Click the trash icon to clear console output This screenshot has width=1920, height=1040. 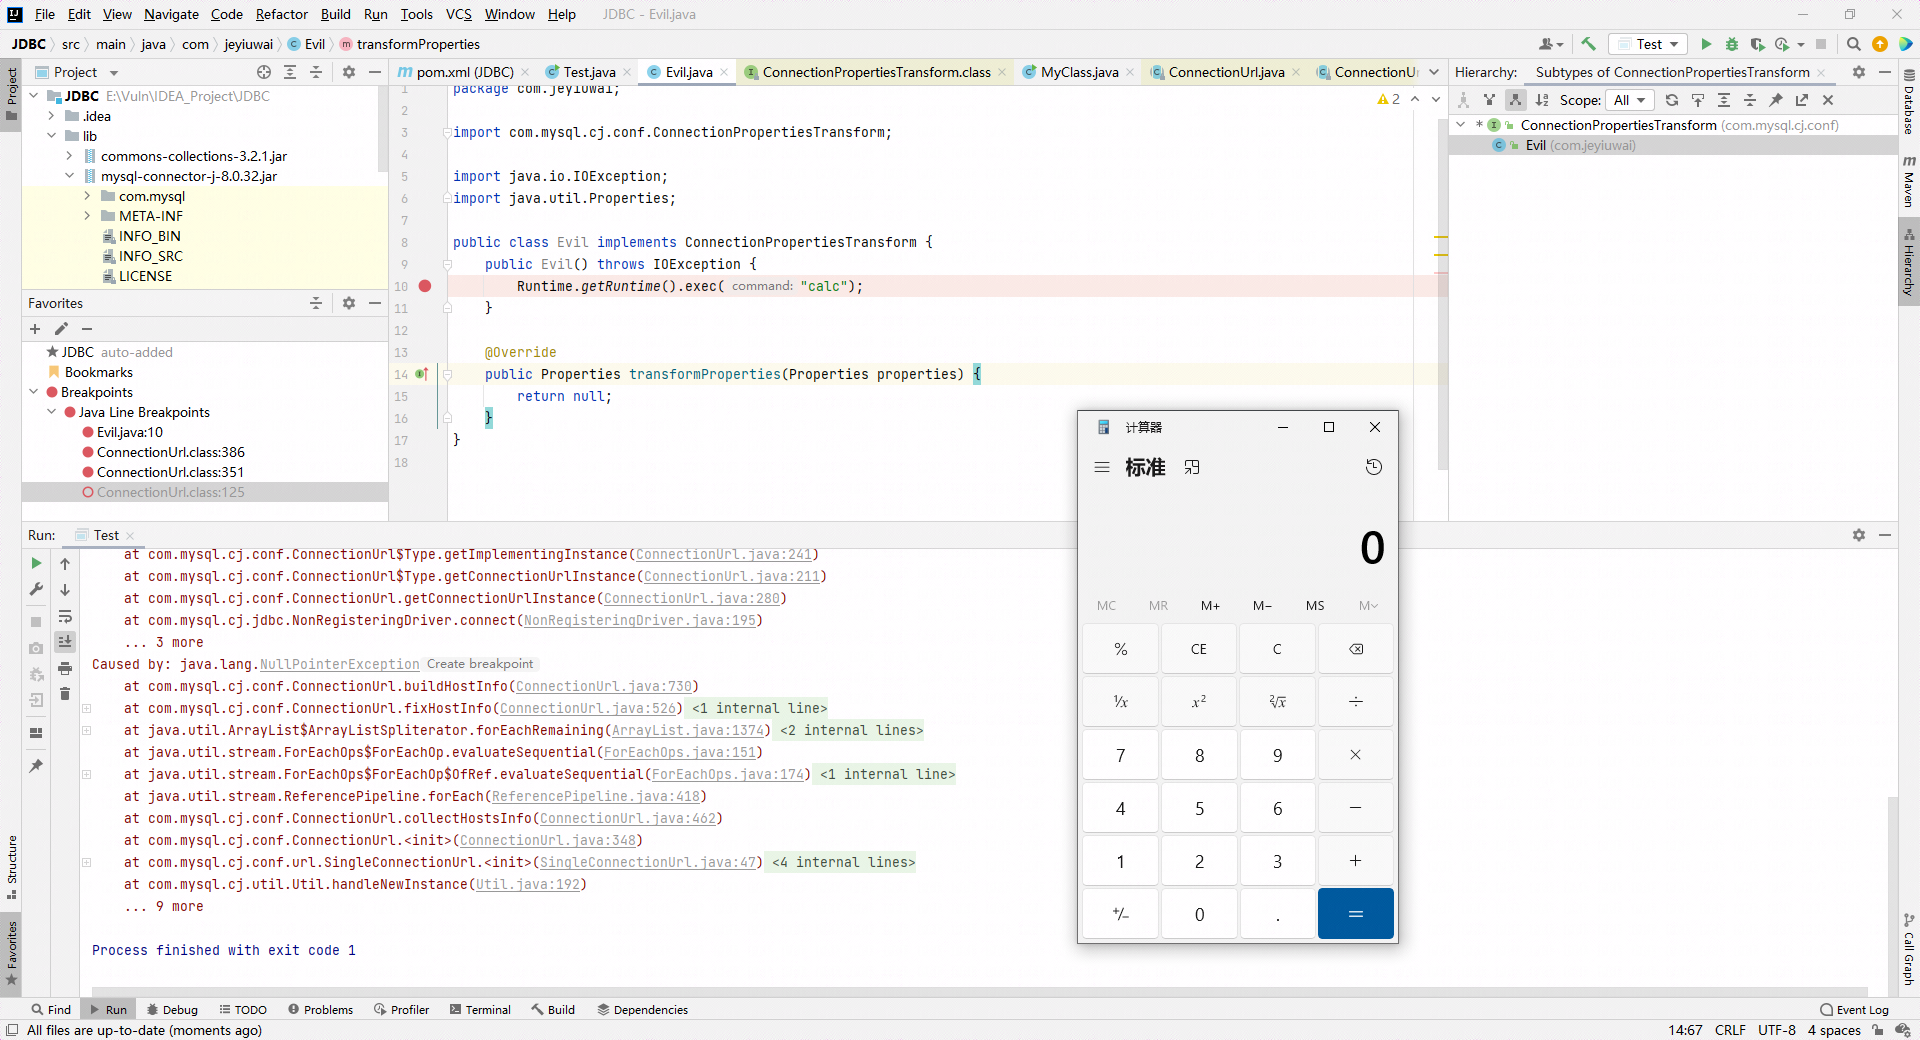pyautogui.click(x=65, y=694)
